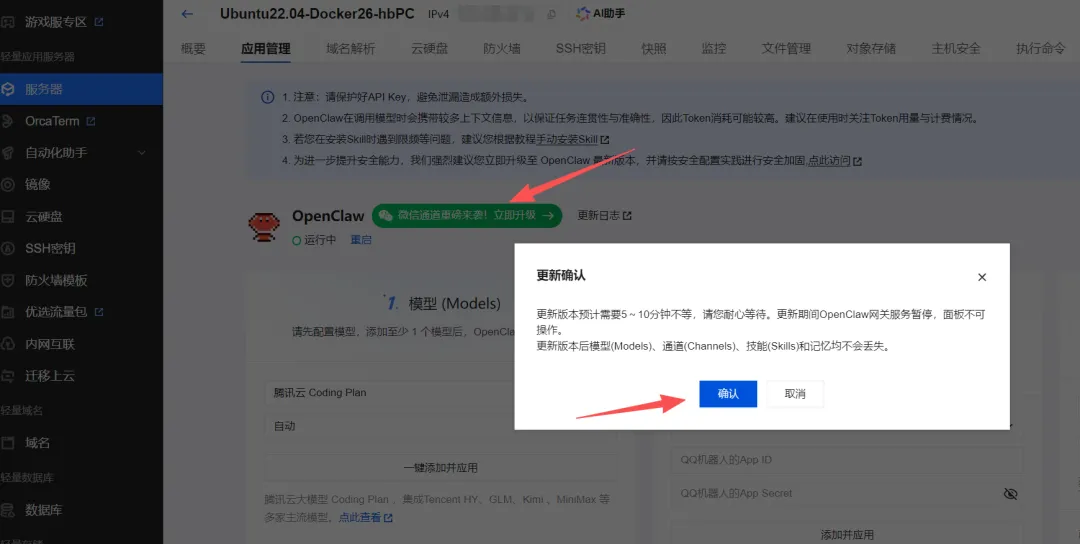Close the 更新确认 dialog
The image size is (1080, 544).
pyautogui.click(x=982, y=277)
